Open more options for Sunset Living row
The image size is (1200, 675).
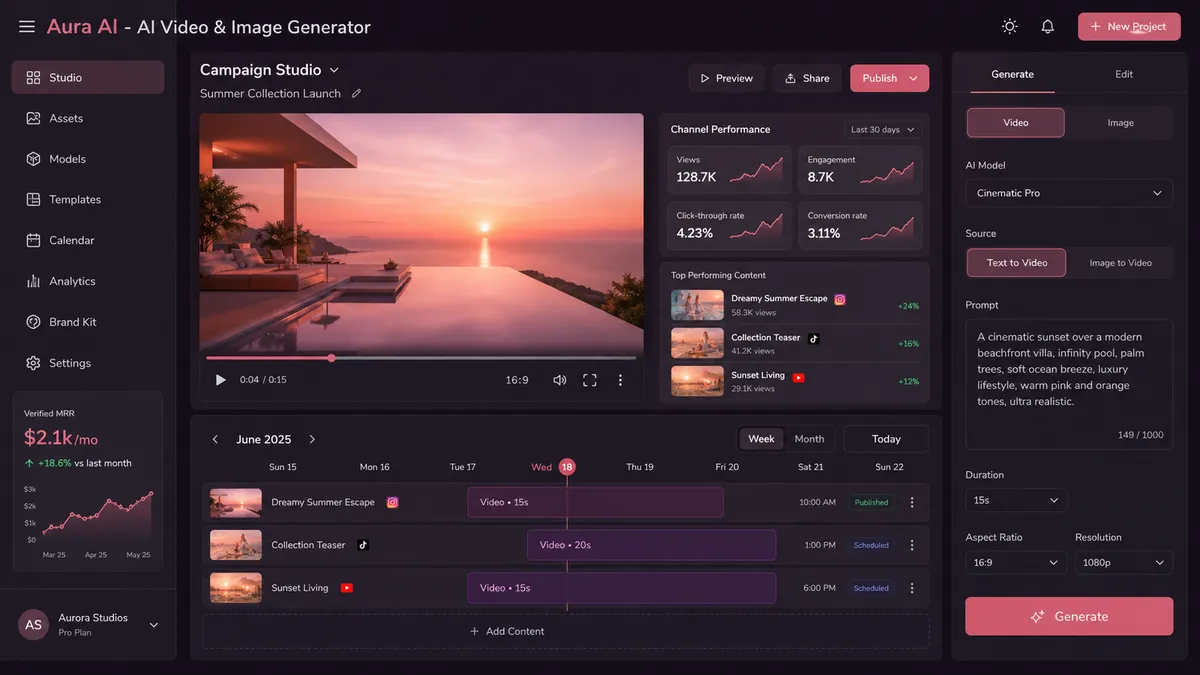pos(912,588)
